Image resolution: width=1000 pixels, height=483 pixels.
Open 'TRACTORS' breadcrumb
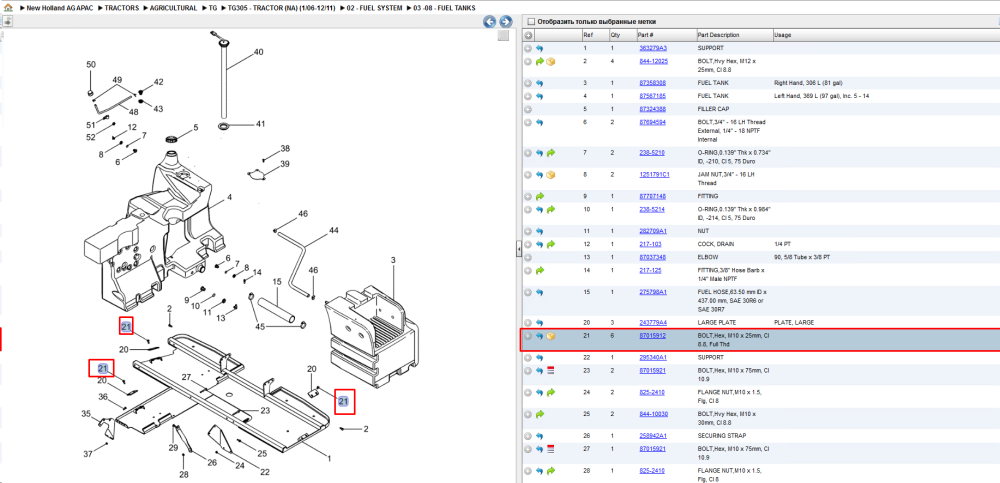point(121,8)
